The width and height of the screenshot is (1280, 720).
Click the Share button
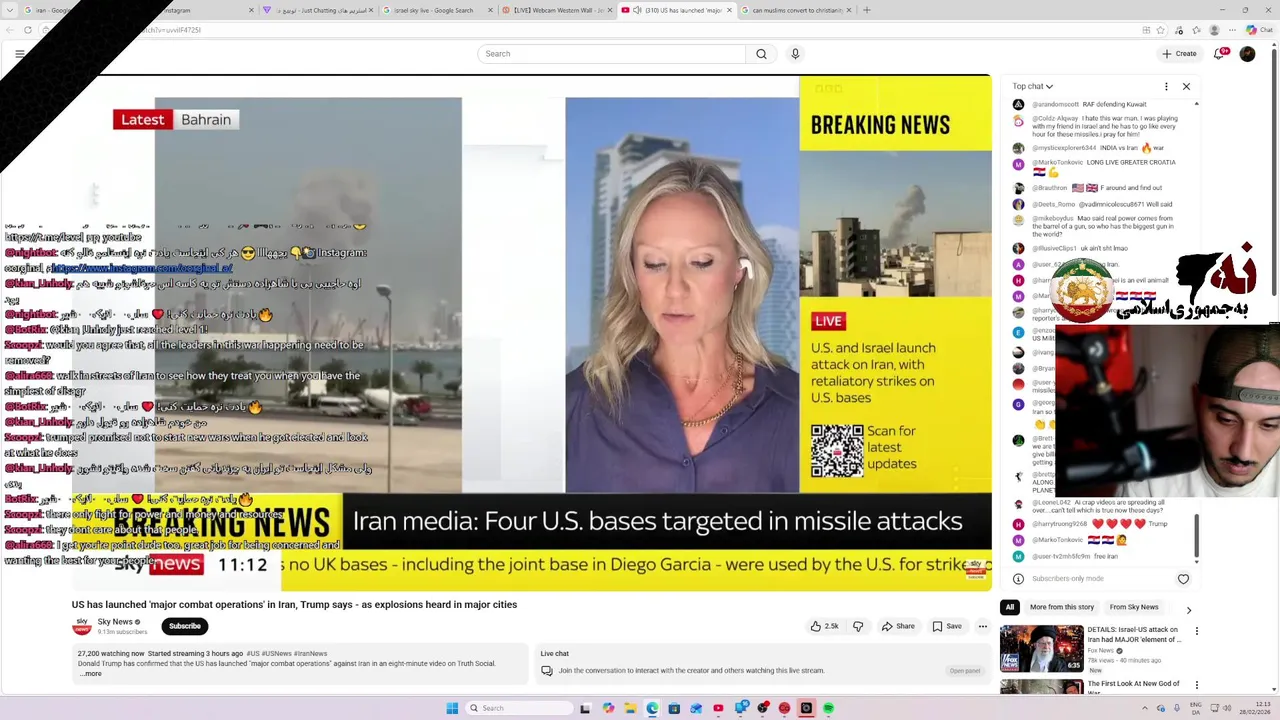coord(897,626)
